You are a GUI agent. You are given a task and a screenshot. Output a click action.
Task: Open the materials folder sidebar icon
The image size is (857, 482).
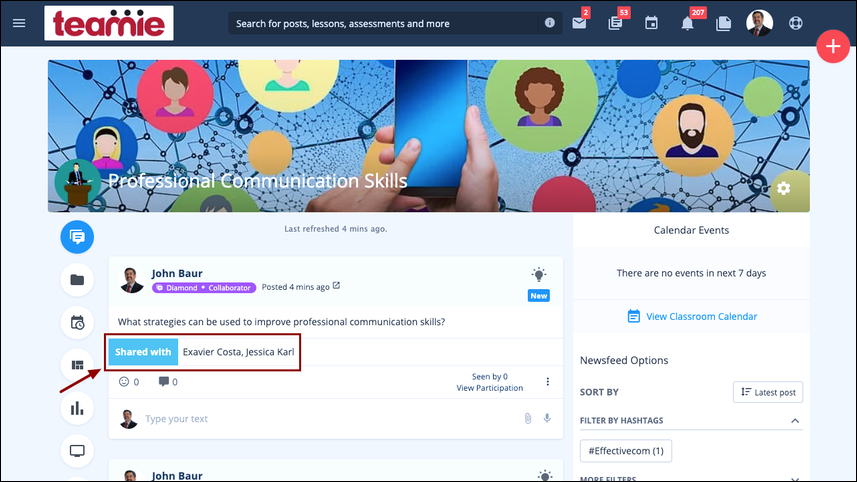click(x=77, y=280)
